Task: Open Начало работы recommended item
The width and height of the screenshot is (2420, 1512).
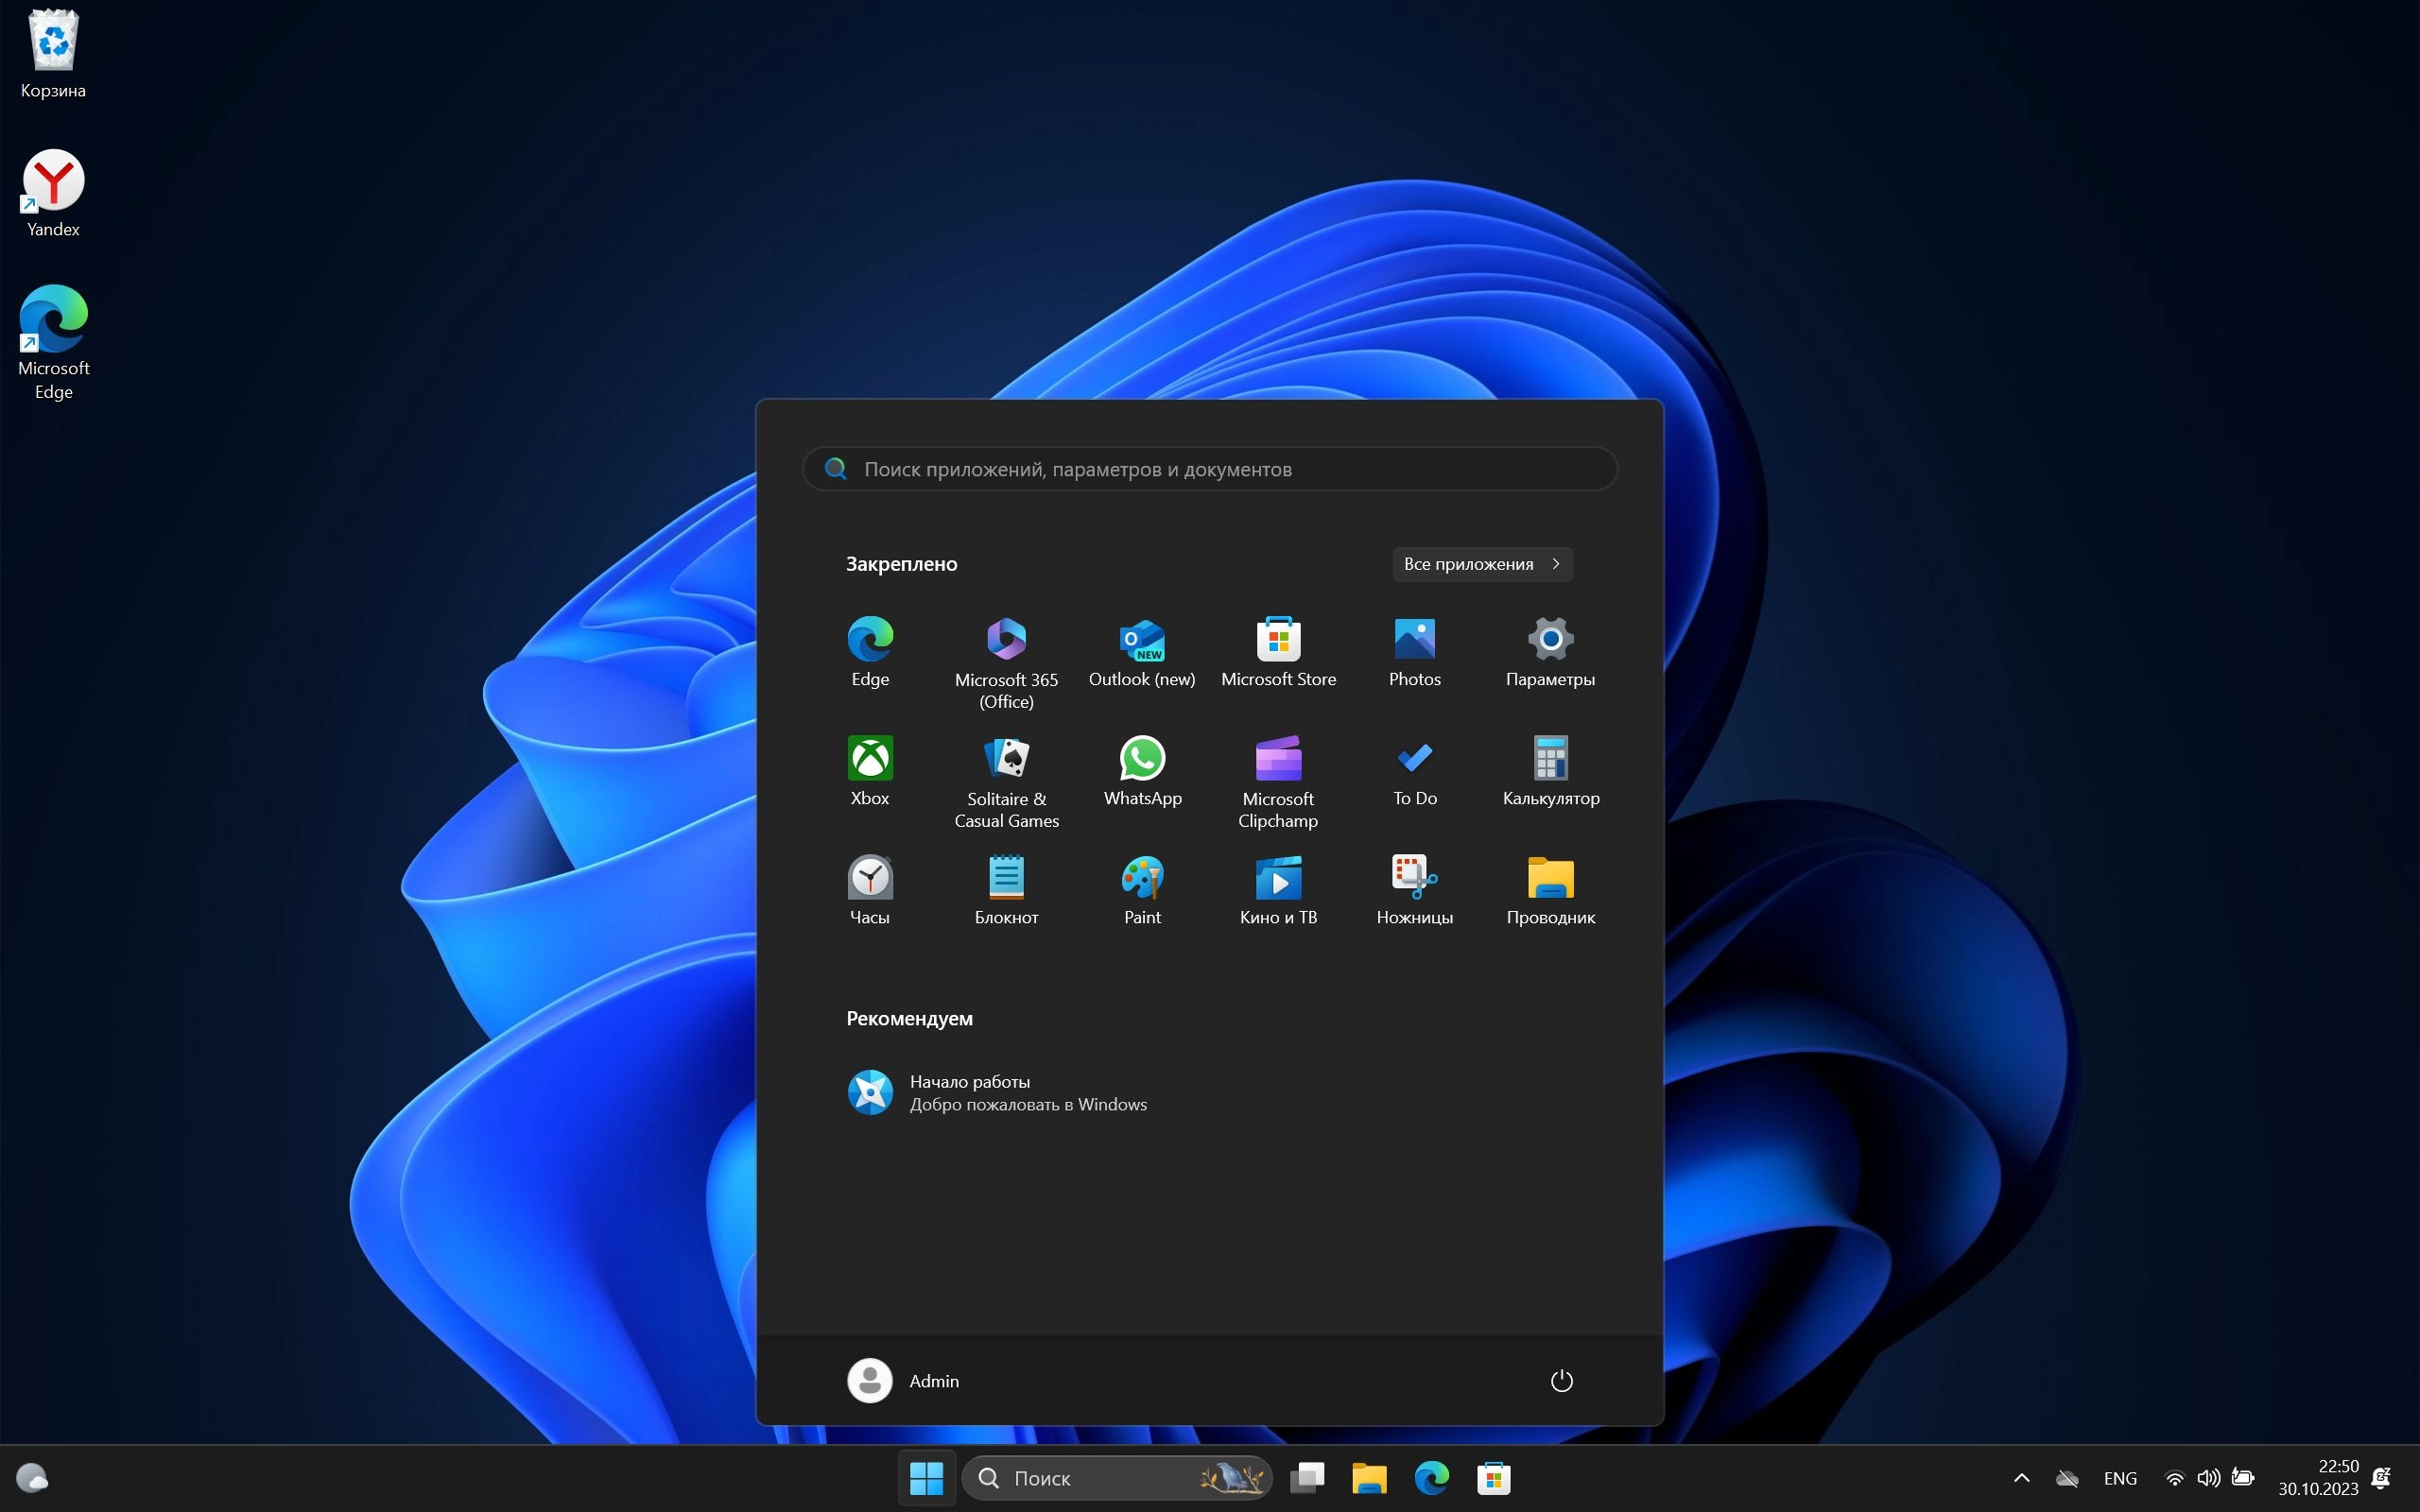Action: [x=996, y=1092]
